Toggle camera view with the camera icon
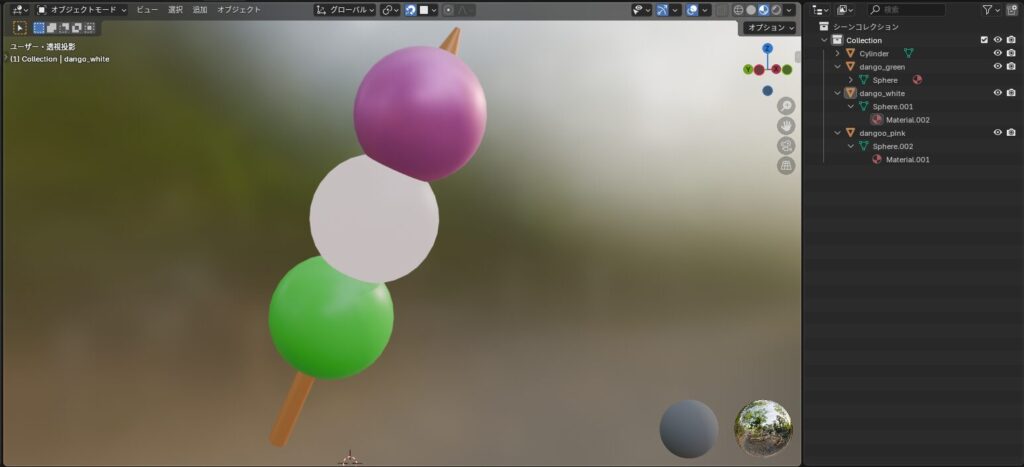Viewport: 1024px width, 467px height. (x=786, y=145)
